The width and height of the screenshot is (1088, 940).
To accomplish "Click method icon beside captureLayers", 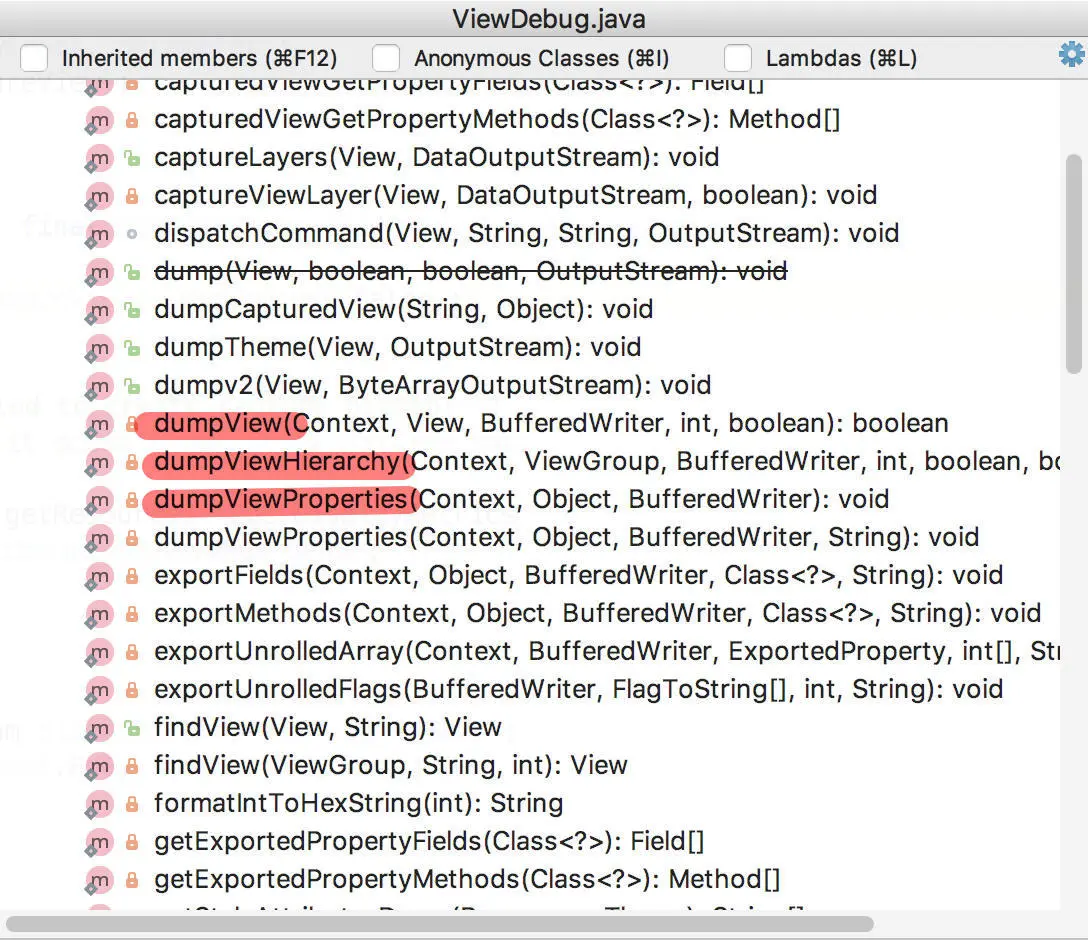I will pos(99,158).
